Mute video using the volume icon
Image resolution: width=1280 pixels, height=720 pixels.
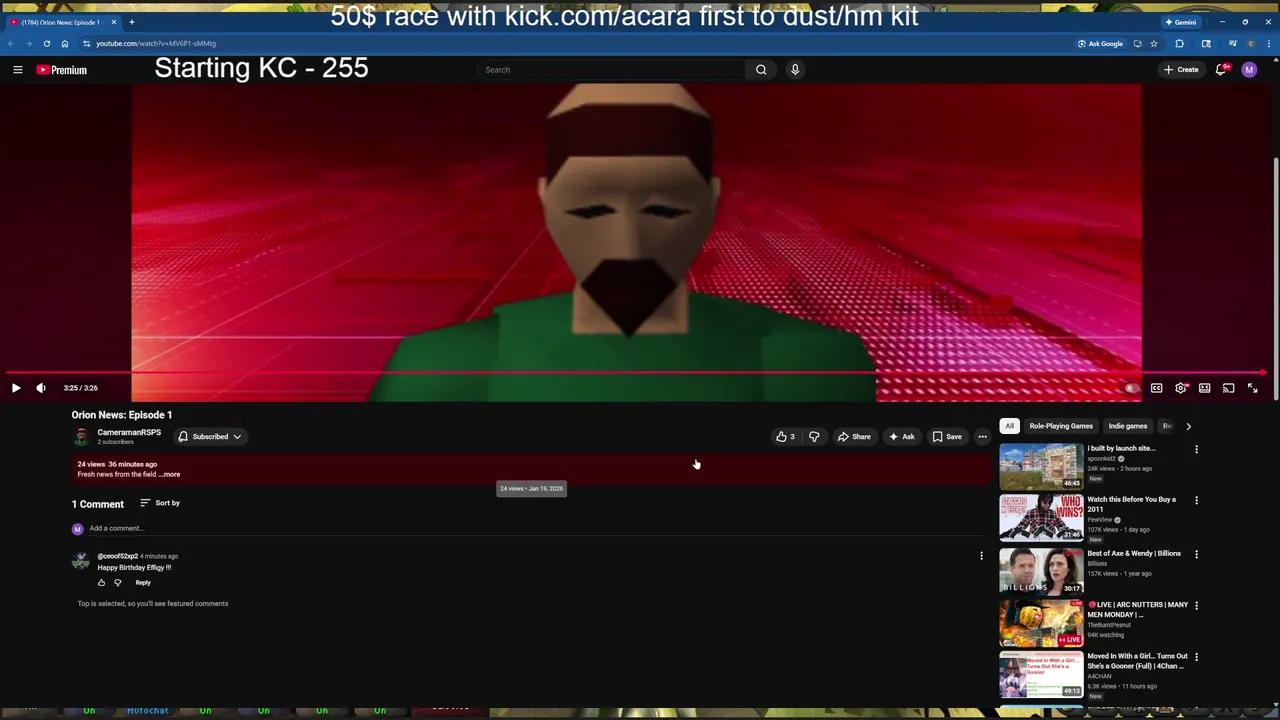click(41, 388)
